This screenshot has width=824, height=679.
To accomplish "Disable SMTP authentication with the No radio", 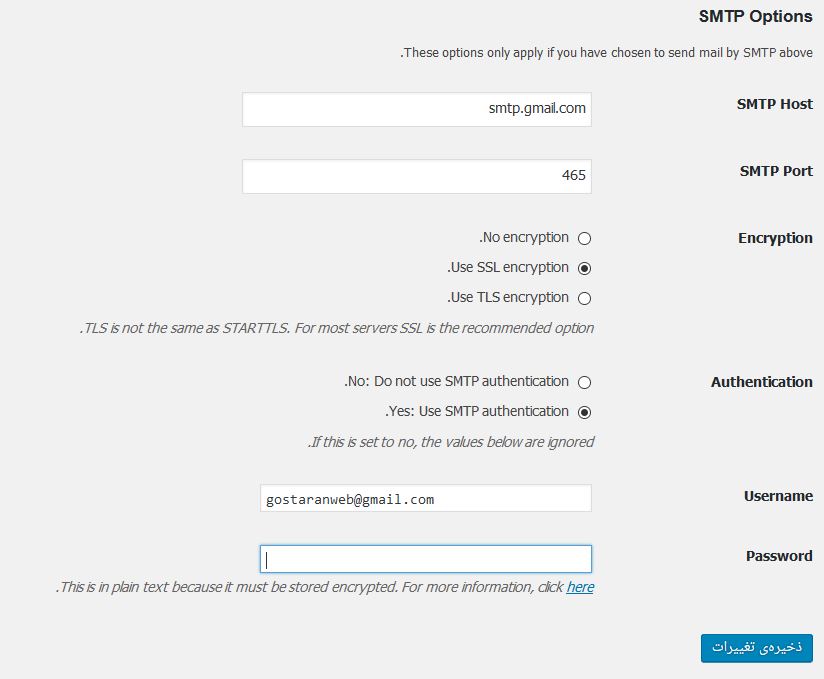I will [x=585, y=382].
